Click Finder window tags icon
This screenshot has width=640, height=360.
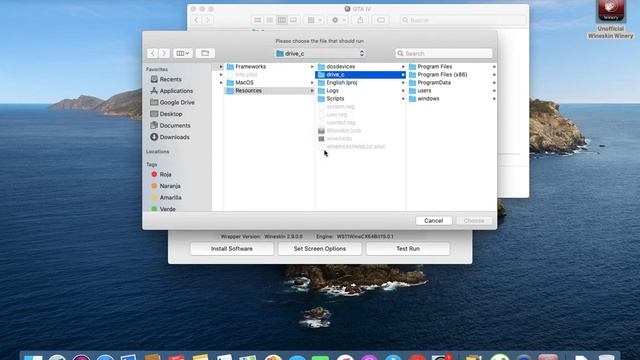click(x=380, y=20)
